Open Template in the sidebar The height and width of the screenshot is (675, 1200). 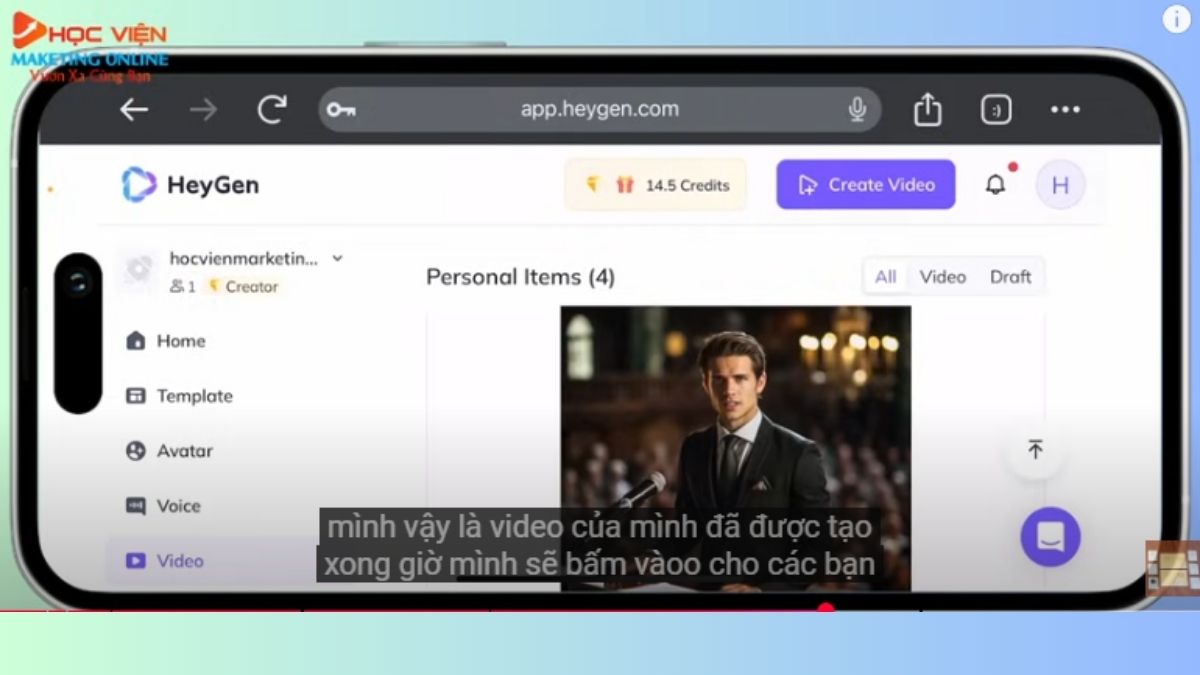(179, 396)
